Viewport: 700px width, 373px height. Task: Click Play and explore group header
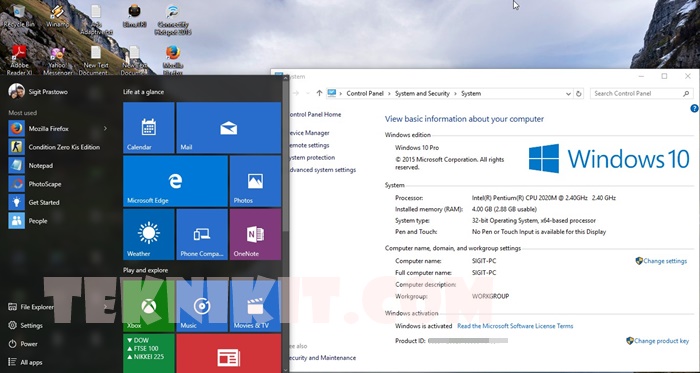point(146,270)
